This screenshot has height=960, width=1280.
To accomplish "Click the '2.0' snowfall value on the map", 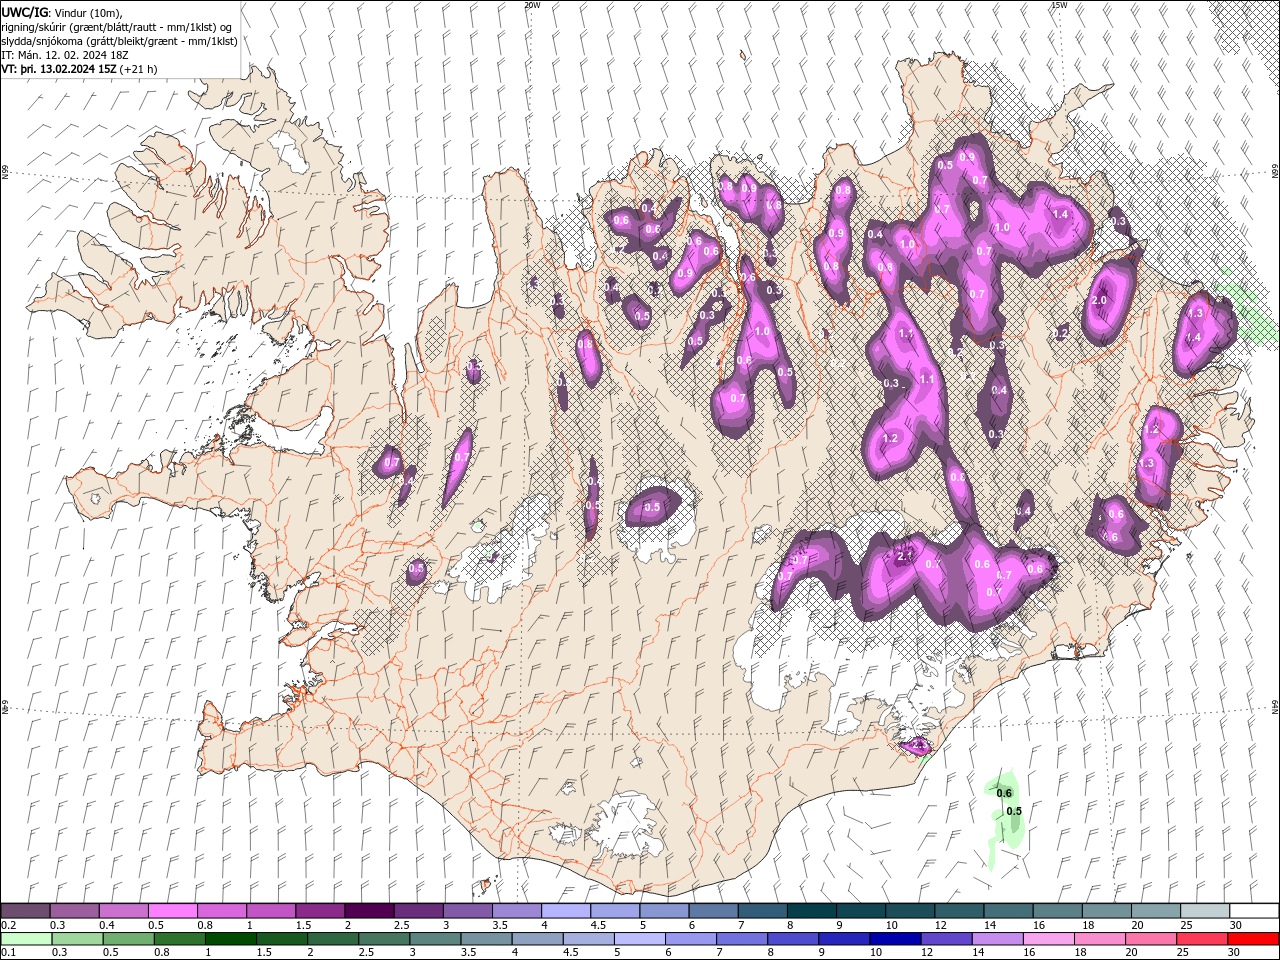I will (1099, 300).
